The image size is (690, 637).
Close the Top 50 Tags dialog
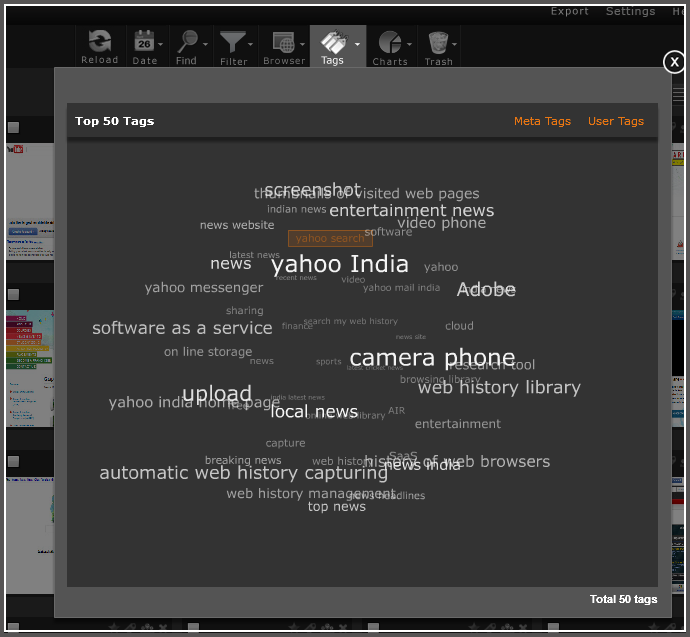point(674,62)
